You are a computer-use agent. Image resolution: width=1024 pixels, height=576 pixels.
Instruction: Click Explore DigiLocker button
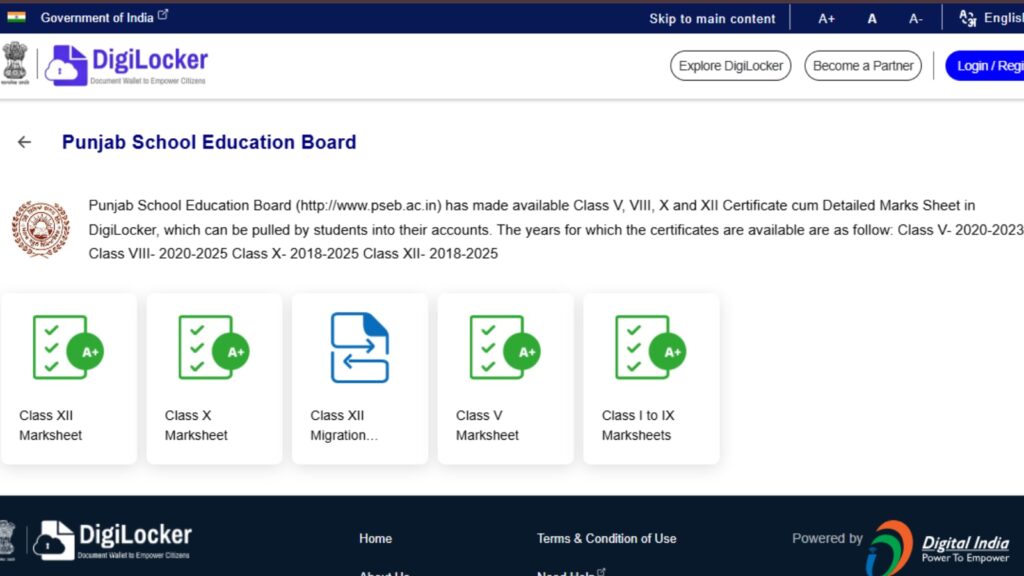(730, 66)
